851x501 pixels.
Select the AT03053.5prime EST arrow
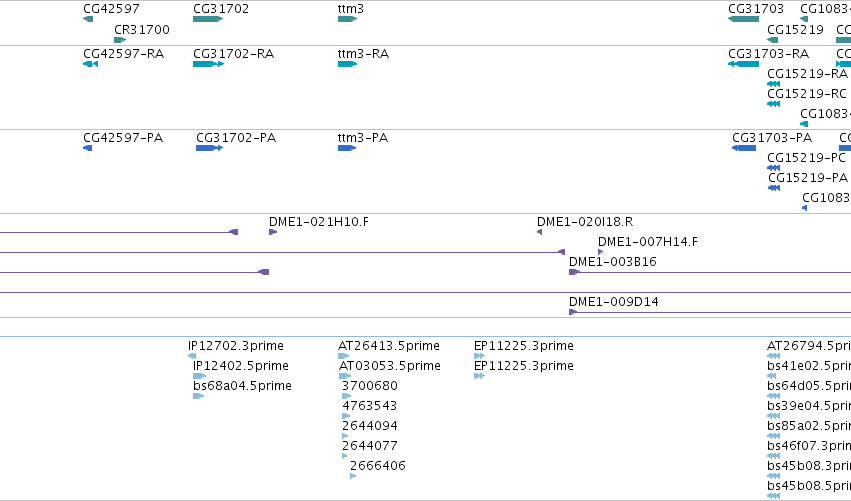[345, 376]
